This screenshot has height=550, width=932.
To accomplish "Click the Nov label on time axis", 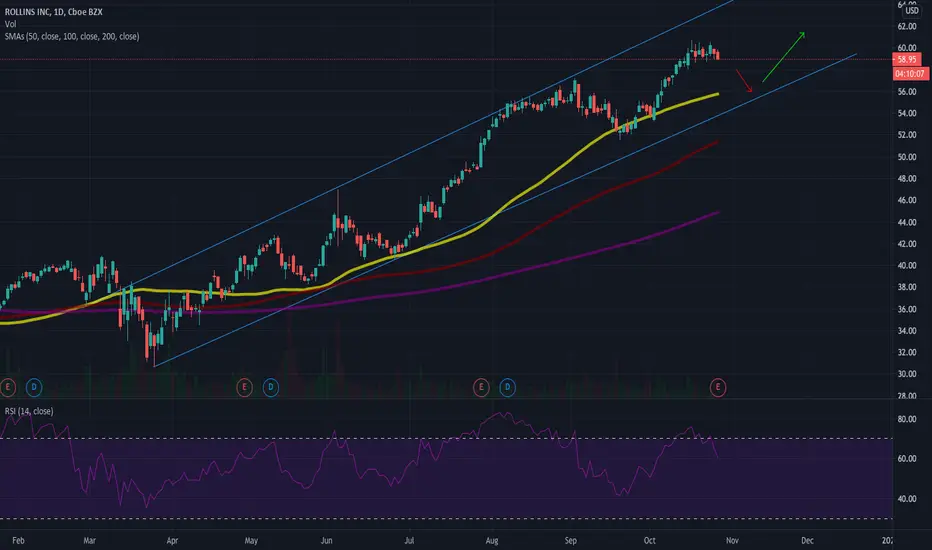I will pos(732,540).
